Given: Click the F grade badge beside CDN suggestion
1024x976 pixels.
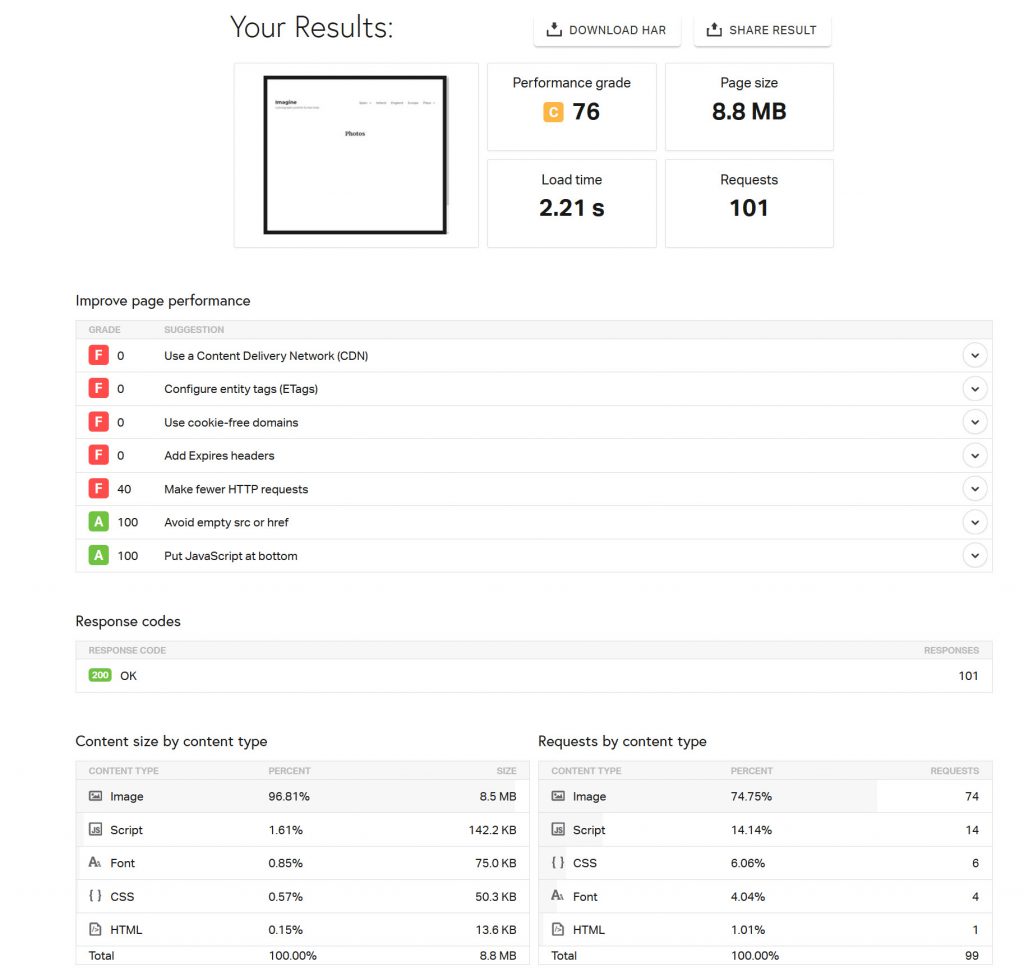Looking at the screenshot, I should (x=98, y=355).
